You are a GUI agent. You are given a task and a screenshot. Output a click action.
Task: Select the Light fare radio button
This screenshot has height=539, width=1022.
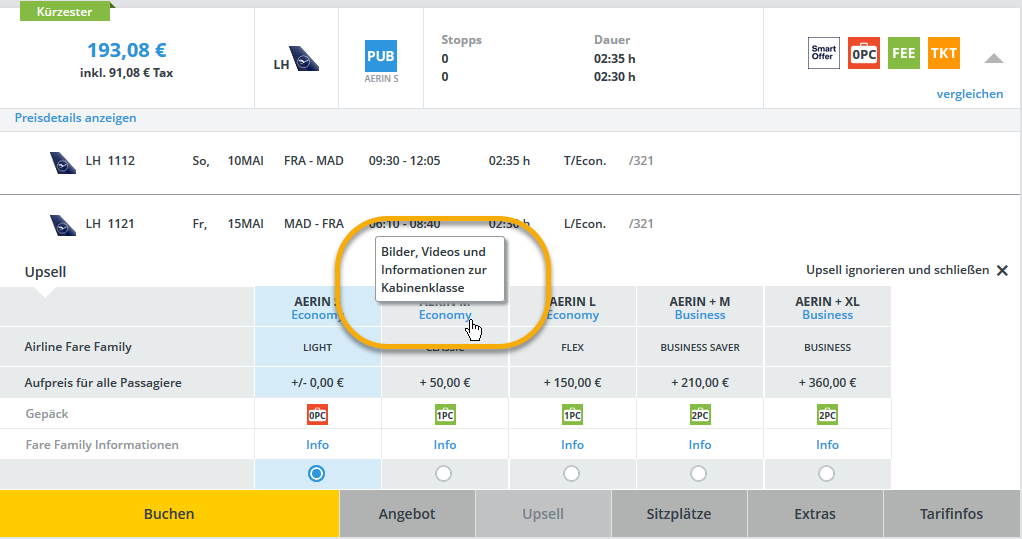coord(317,474)
